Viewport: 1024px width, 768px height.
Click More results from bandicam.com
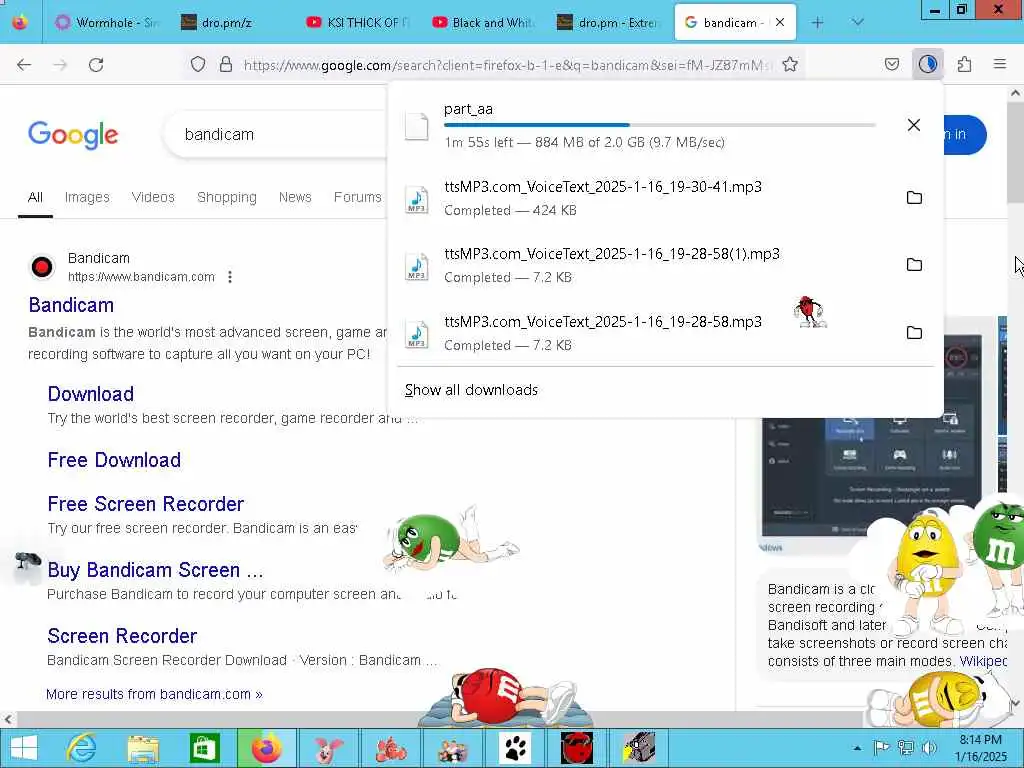(x=154, y=694)
